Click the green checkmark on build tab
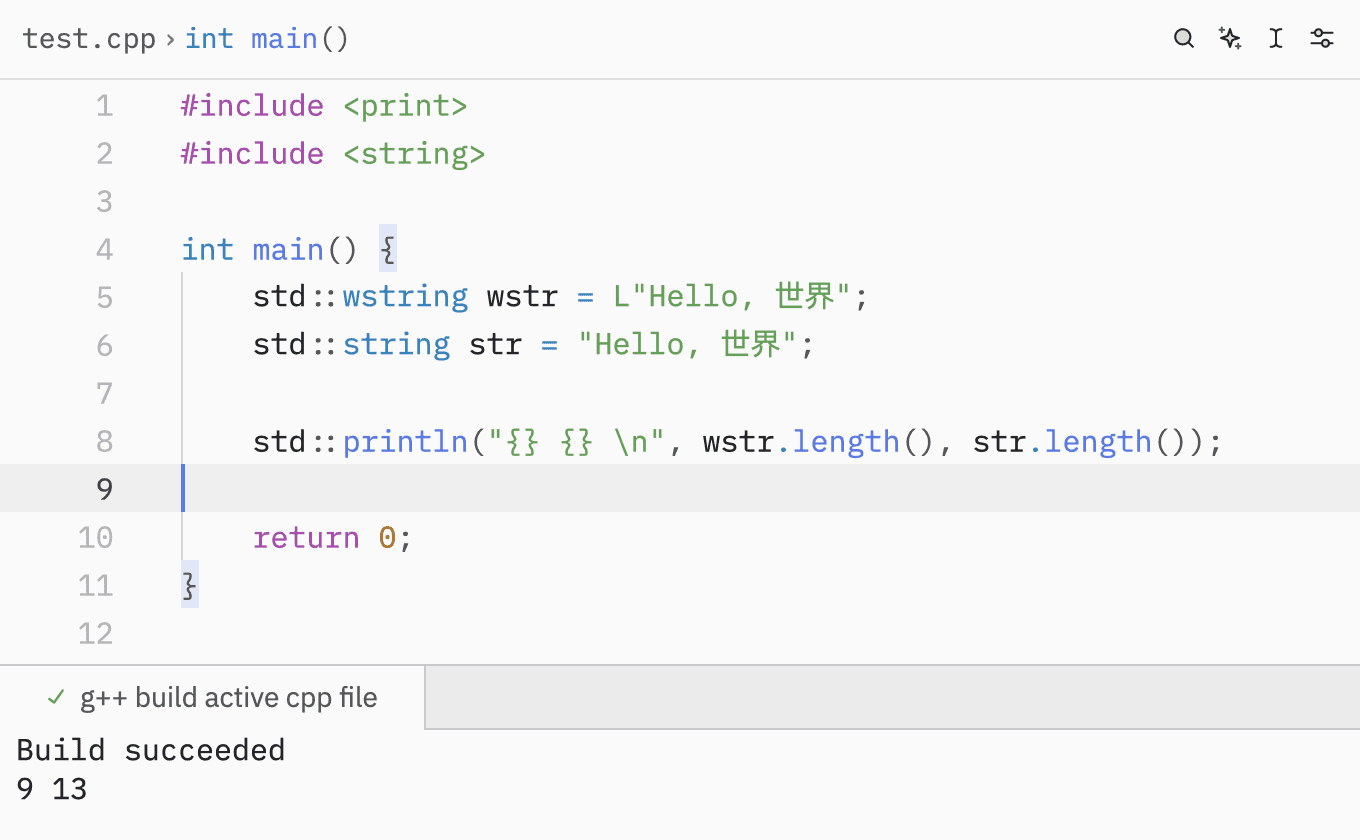The width and height of the screenshot is (1360, 840). pyautogui.click(x=57, y=697)
